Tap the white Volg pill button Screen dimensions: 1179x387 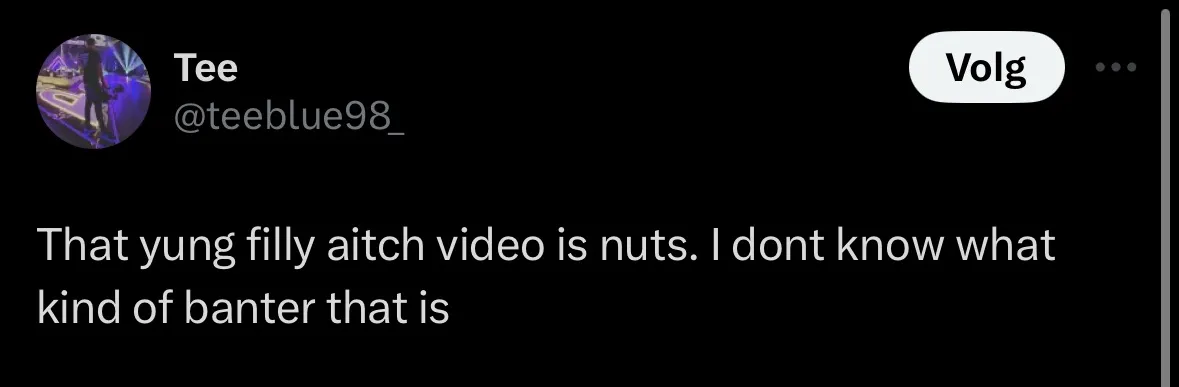click(987, 67)
